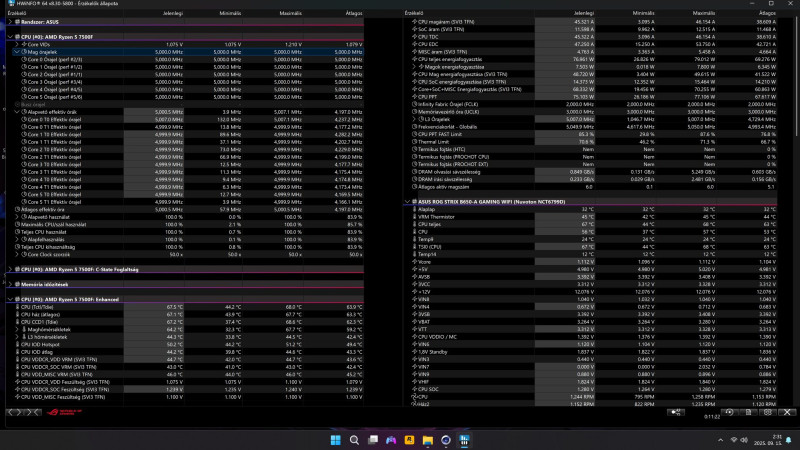Expand the C-State Foglaltság group
This screenshot has height=450, width=800.
pyautogui.click(x=10, y=269)
